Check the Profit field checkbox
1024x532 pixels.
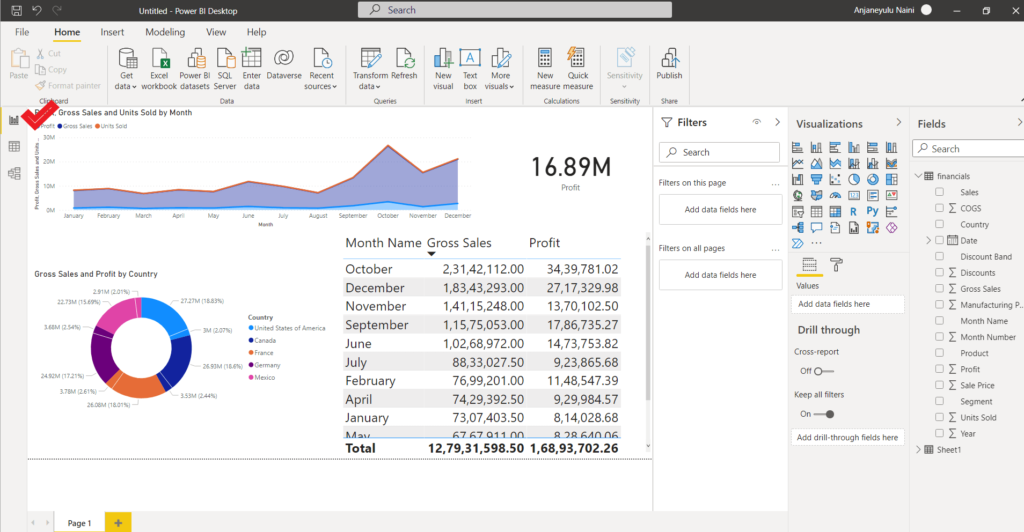(x=939, y=369)
